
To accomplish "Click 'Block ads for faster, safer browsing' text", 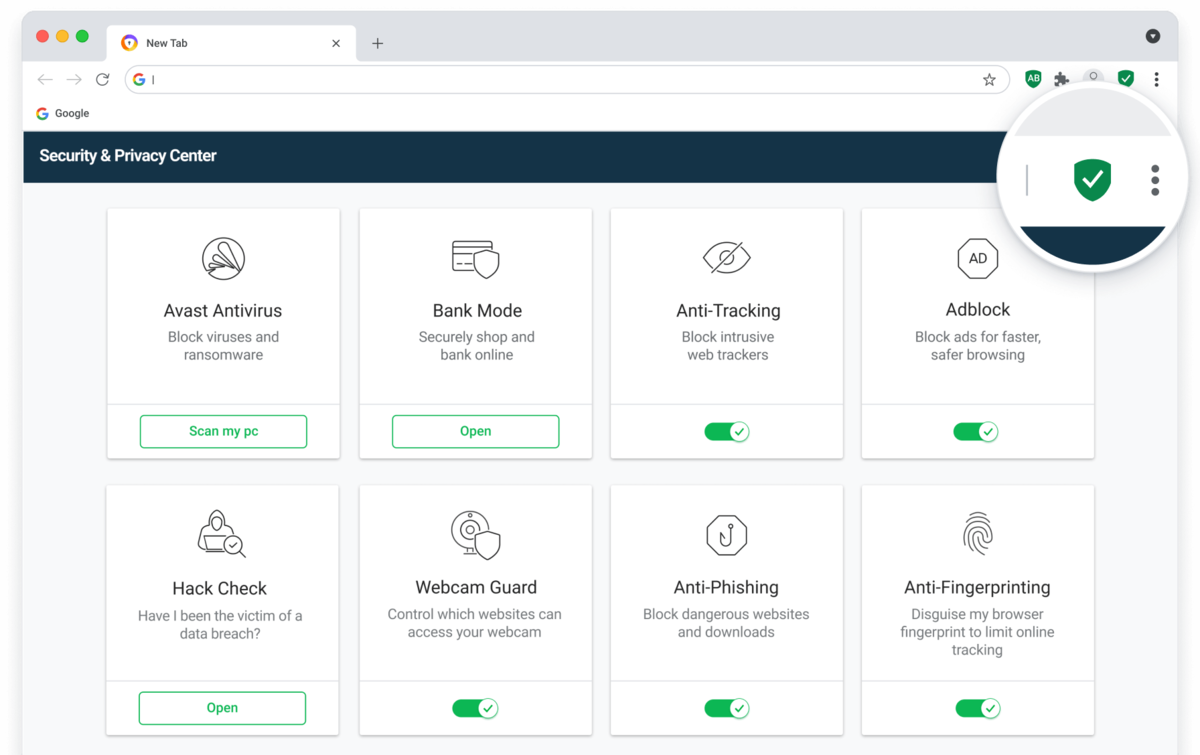I will (x=977, y=346).
